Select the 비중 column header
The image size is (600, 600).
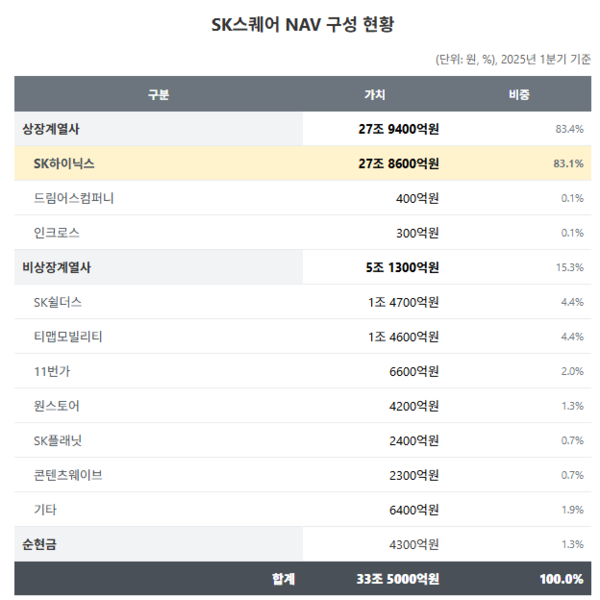click(x=519, y=94)
